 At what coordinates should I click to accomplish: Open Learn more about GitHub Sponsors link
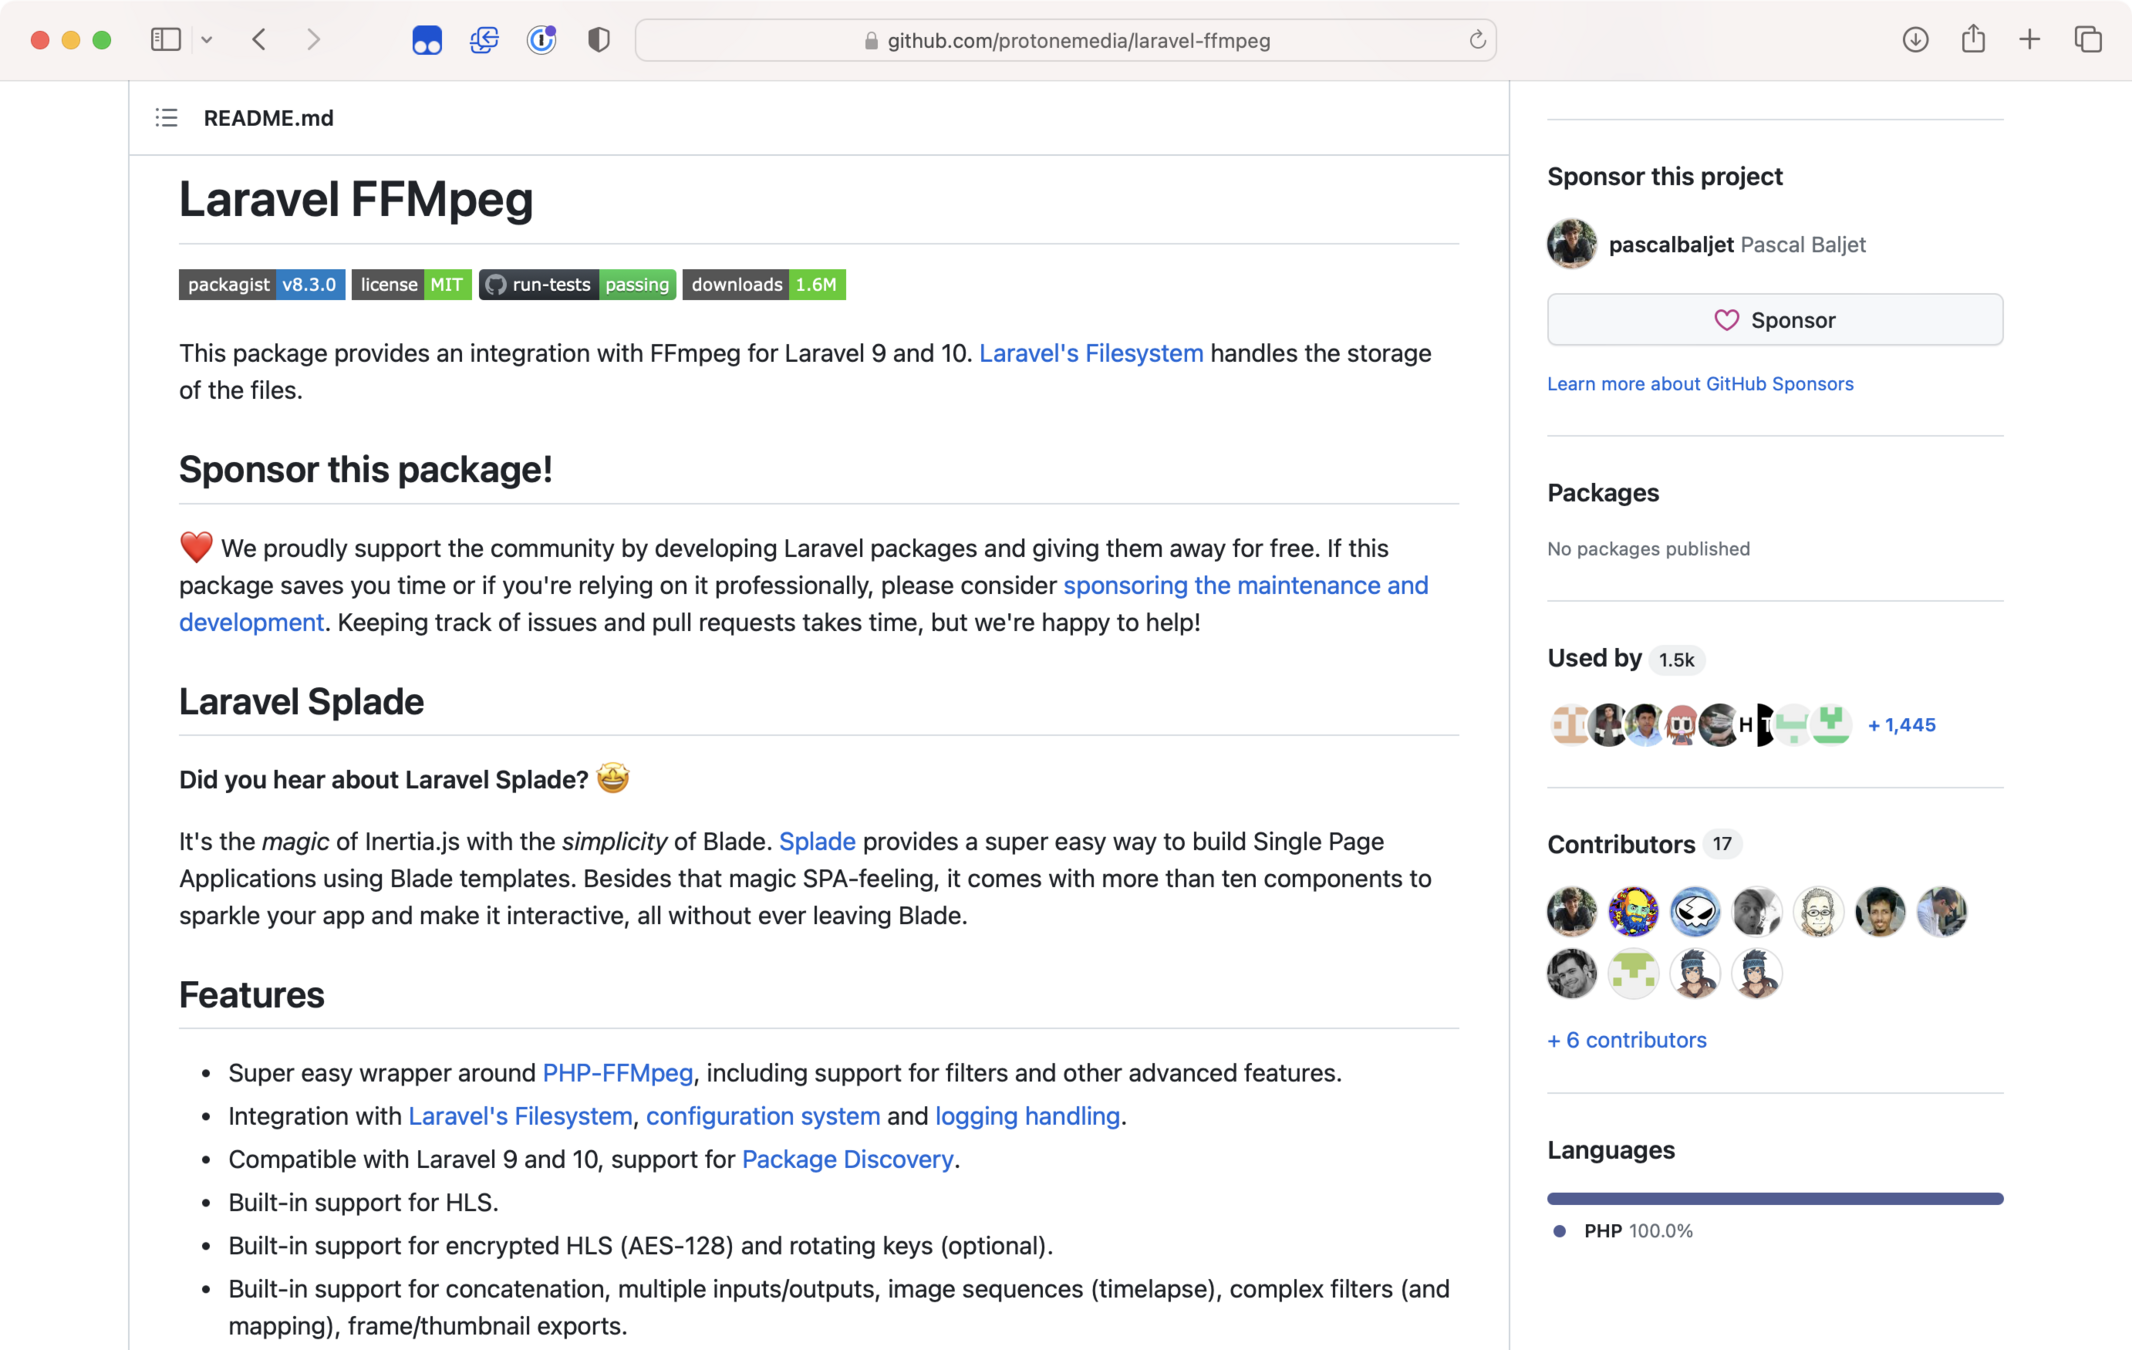(1700, 384)
